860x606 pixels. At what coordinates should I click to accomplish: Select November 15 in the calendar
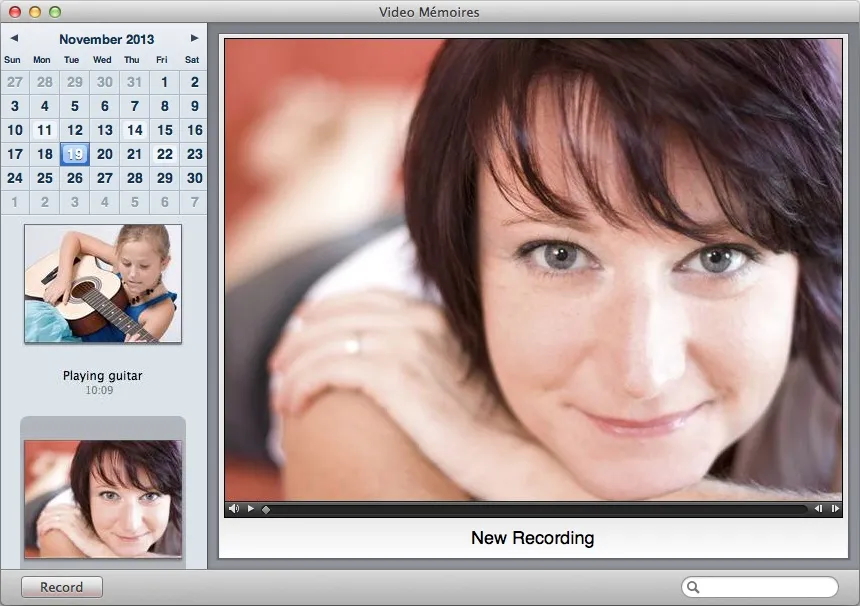tap(165, 130)
